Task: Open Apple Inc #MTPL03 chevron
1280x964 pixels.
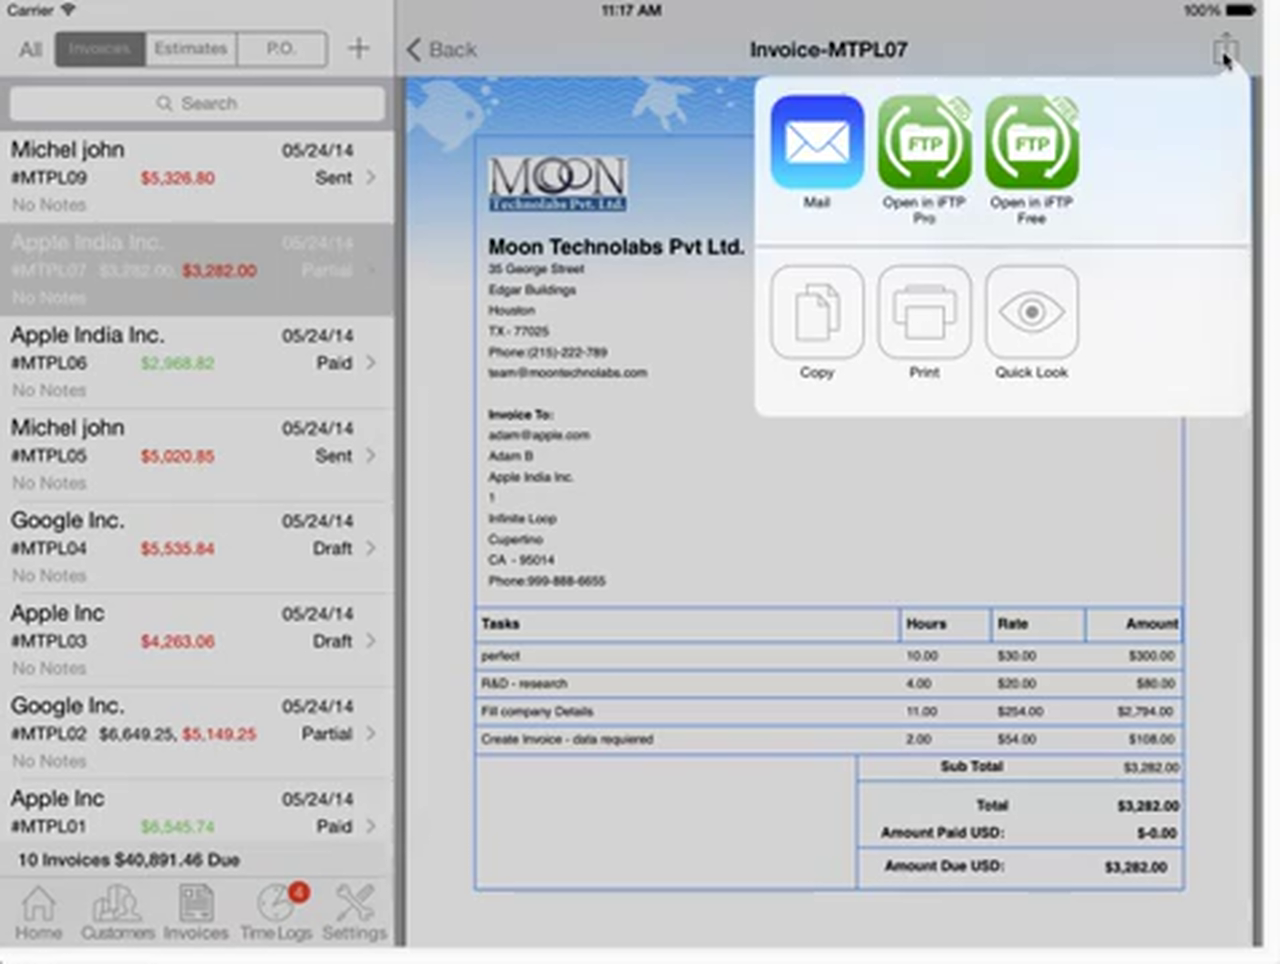Action: coord(371,640)
